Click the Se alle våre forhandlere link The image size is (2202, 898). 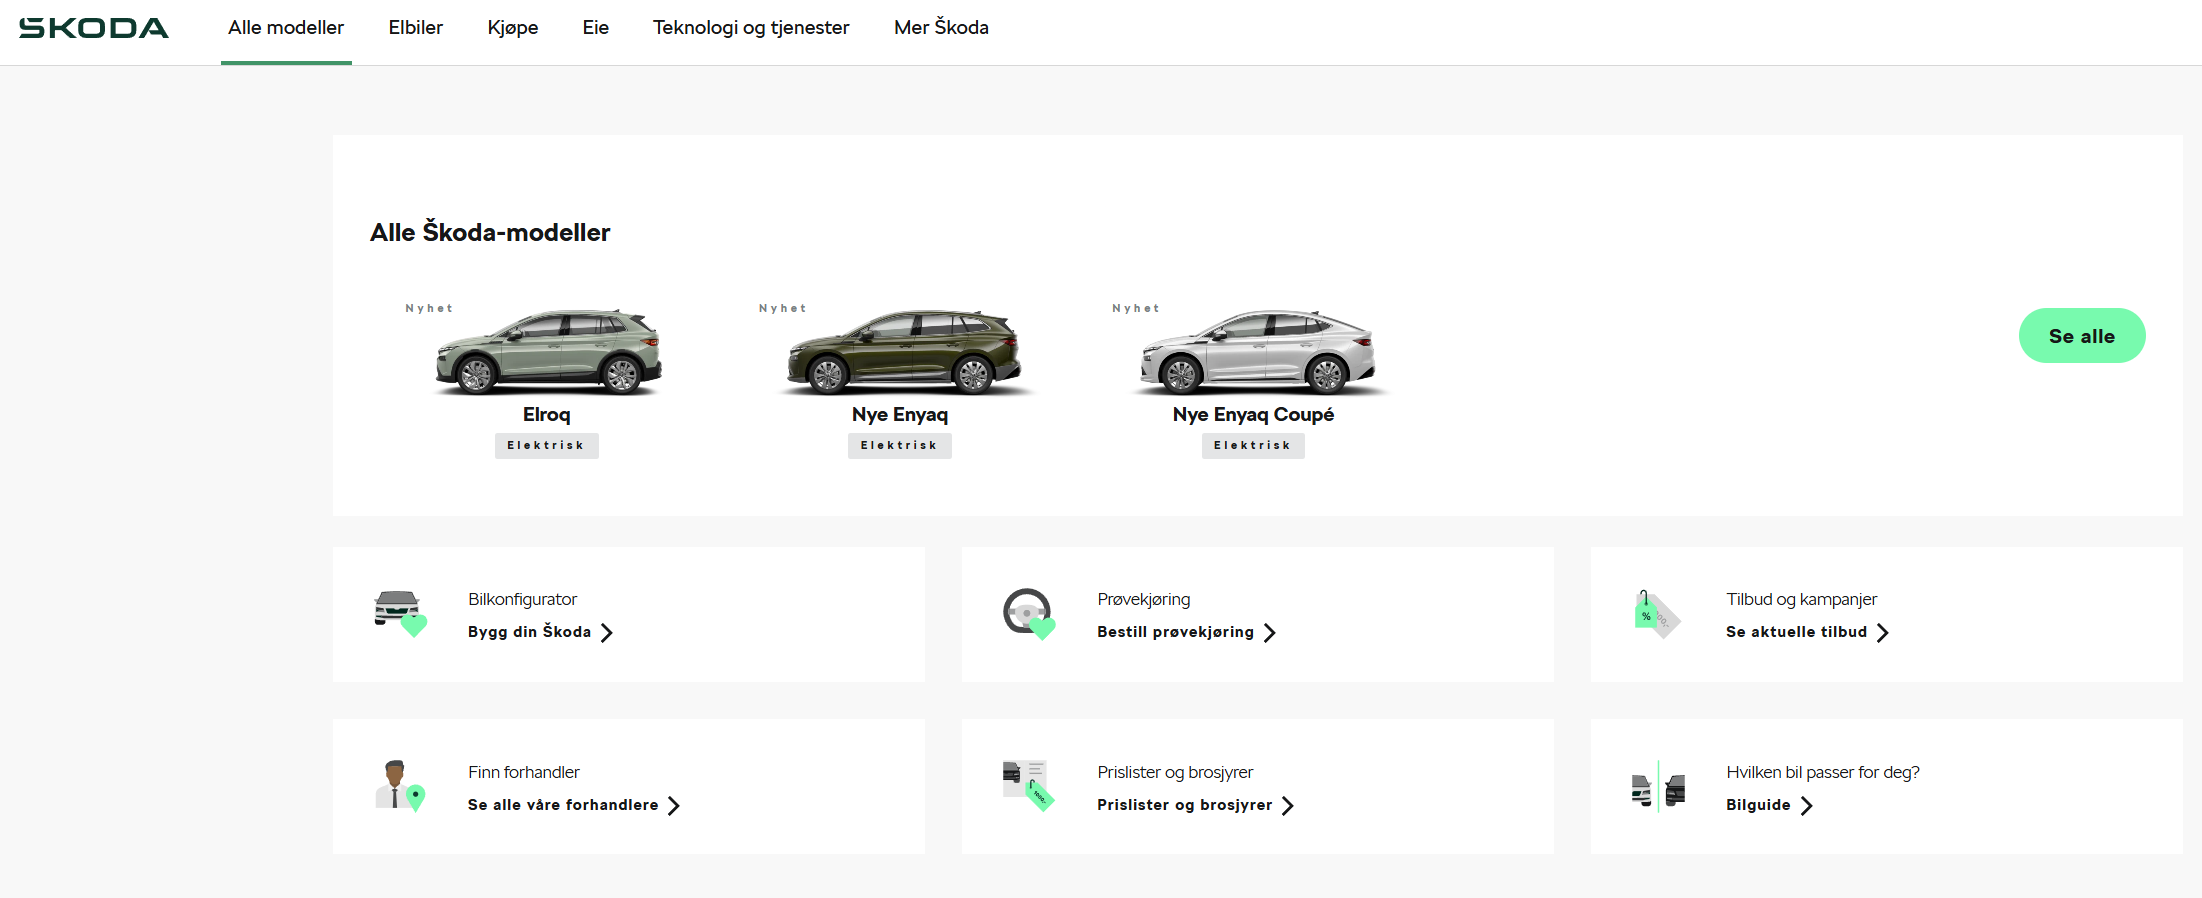click(563, 805)
